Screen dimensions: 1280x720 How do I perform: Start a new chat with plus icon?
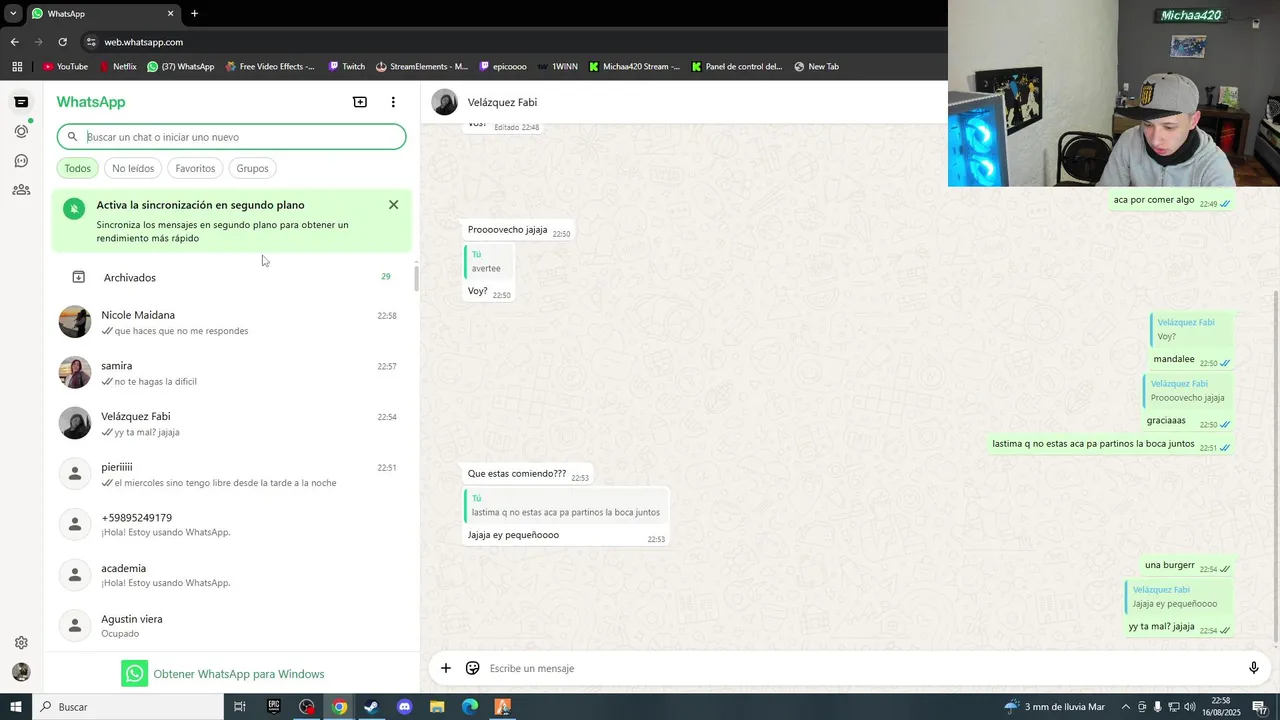coord(360,102)
